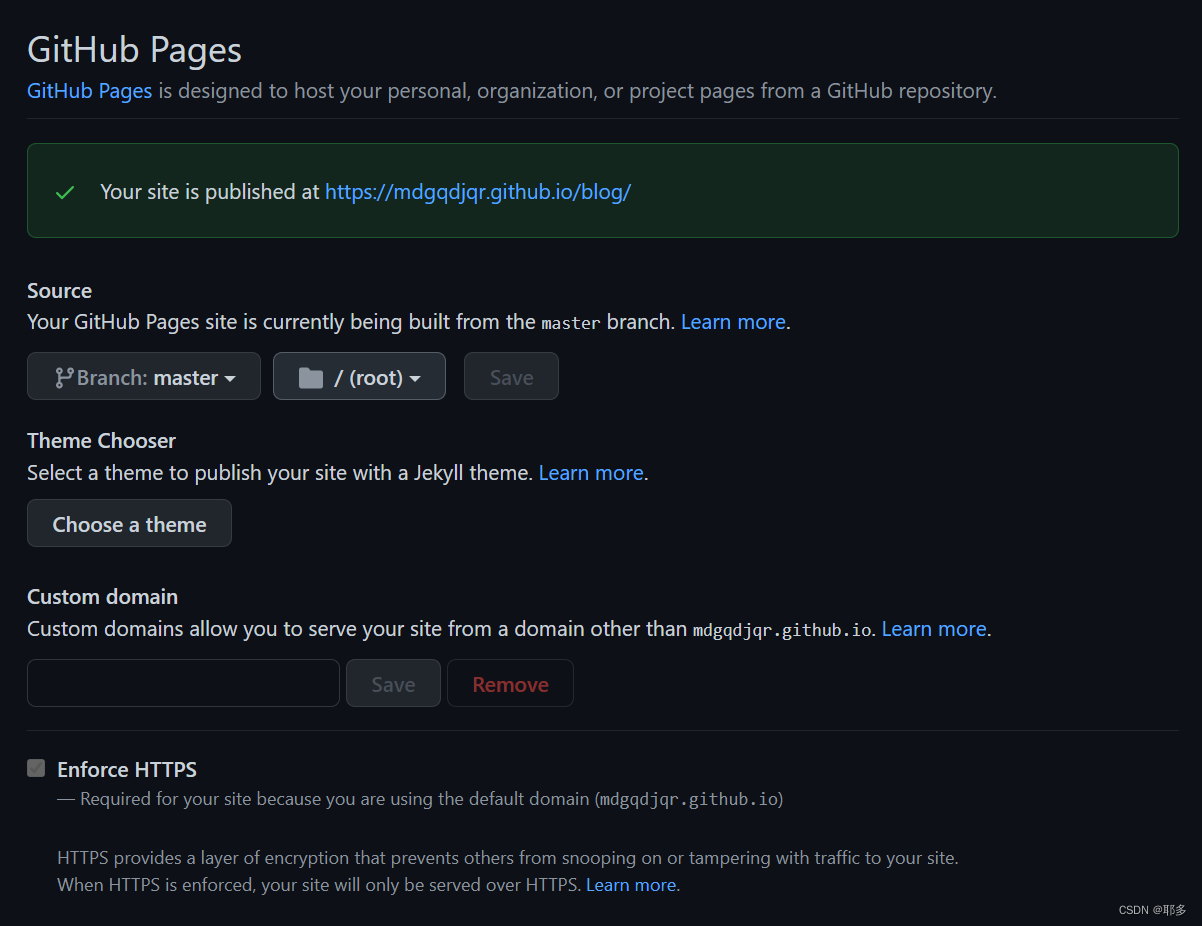This screenshot has width=1202, height=926.
Task: Open Learn more link for Custom domain
Action: point(934,629)
